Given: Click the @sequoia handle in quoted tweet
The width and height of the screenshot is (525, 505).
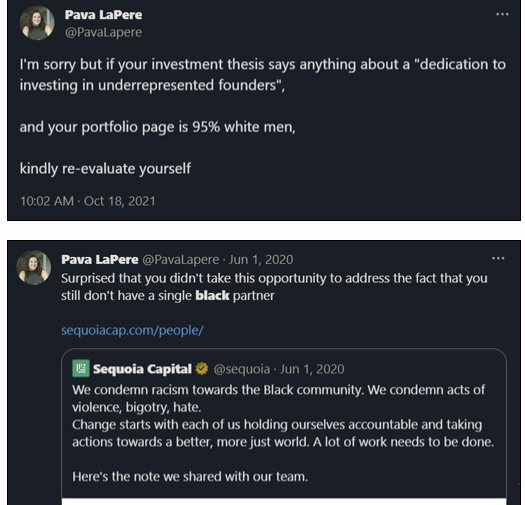Looking at the screenshot, I should pyautogui.click(x=242, y=369).
